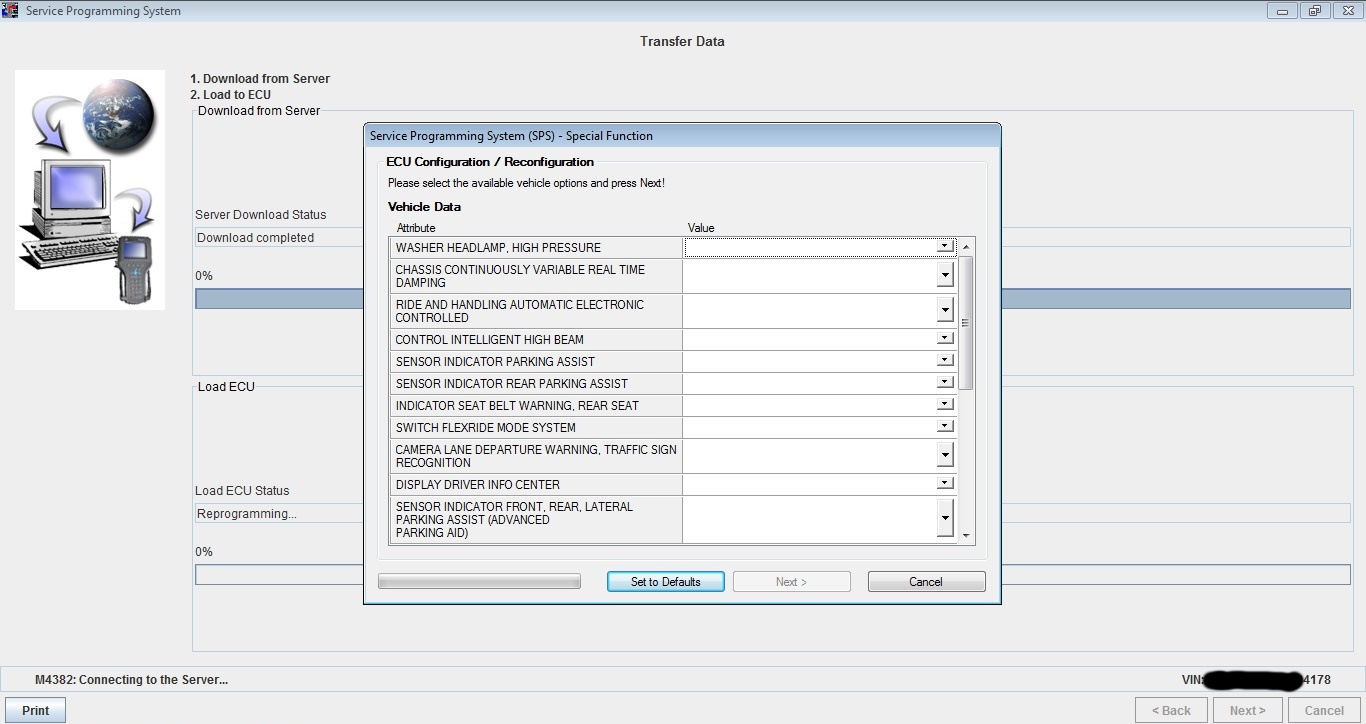
Task: Select the CONTROL INTELLIGENT HIGH BEAM attribute
Action: pos(536,340)
